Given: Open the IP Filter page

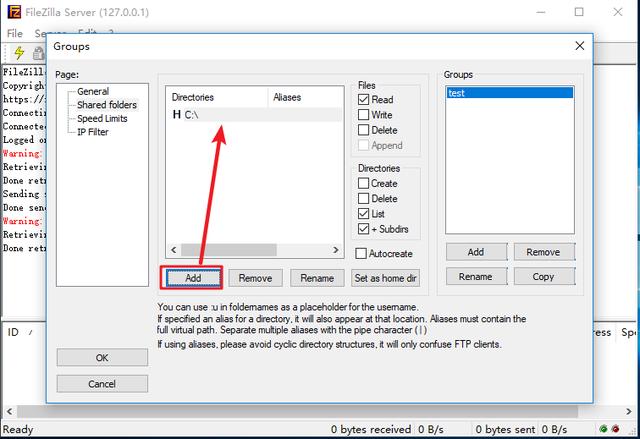Looking at the screenshot, I should tap(93, 132).
